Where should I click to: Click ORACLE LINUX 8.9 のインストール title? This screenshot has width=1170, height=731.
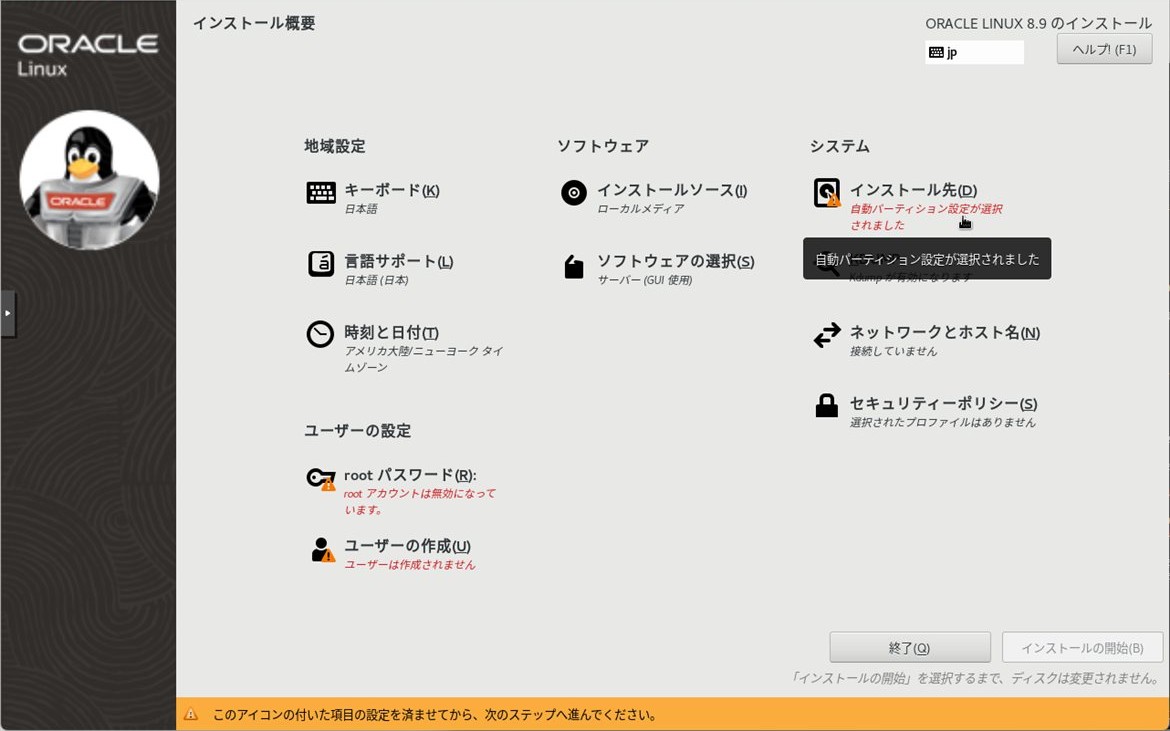[x=1039, y=23]
